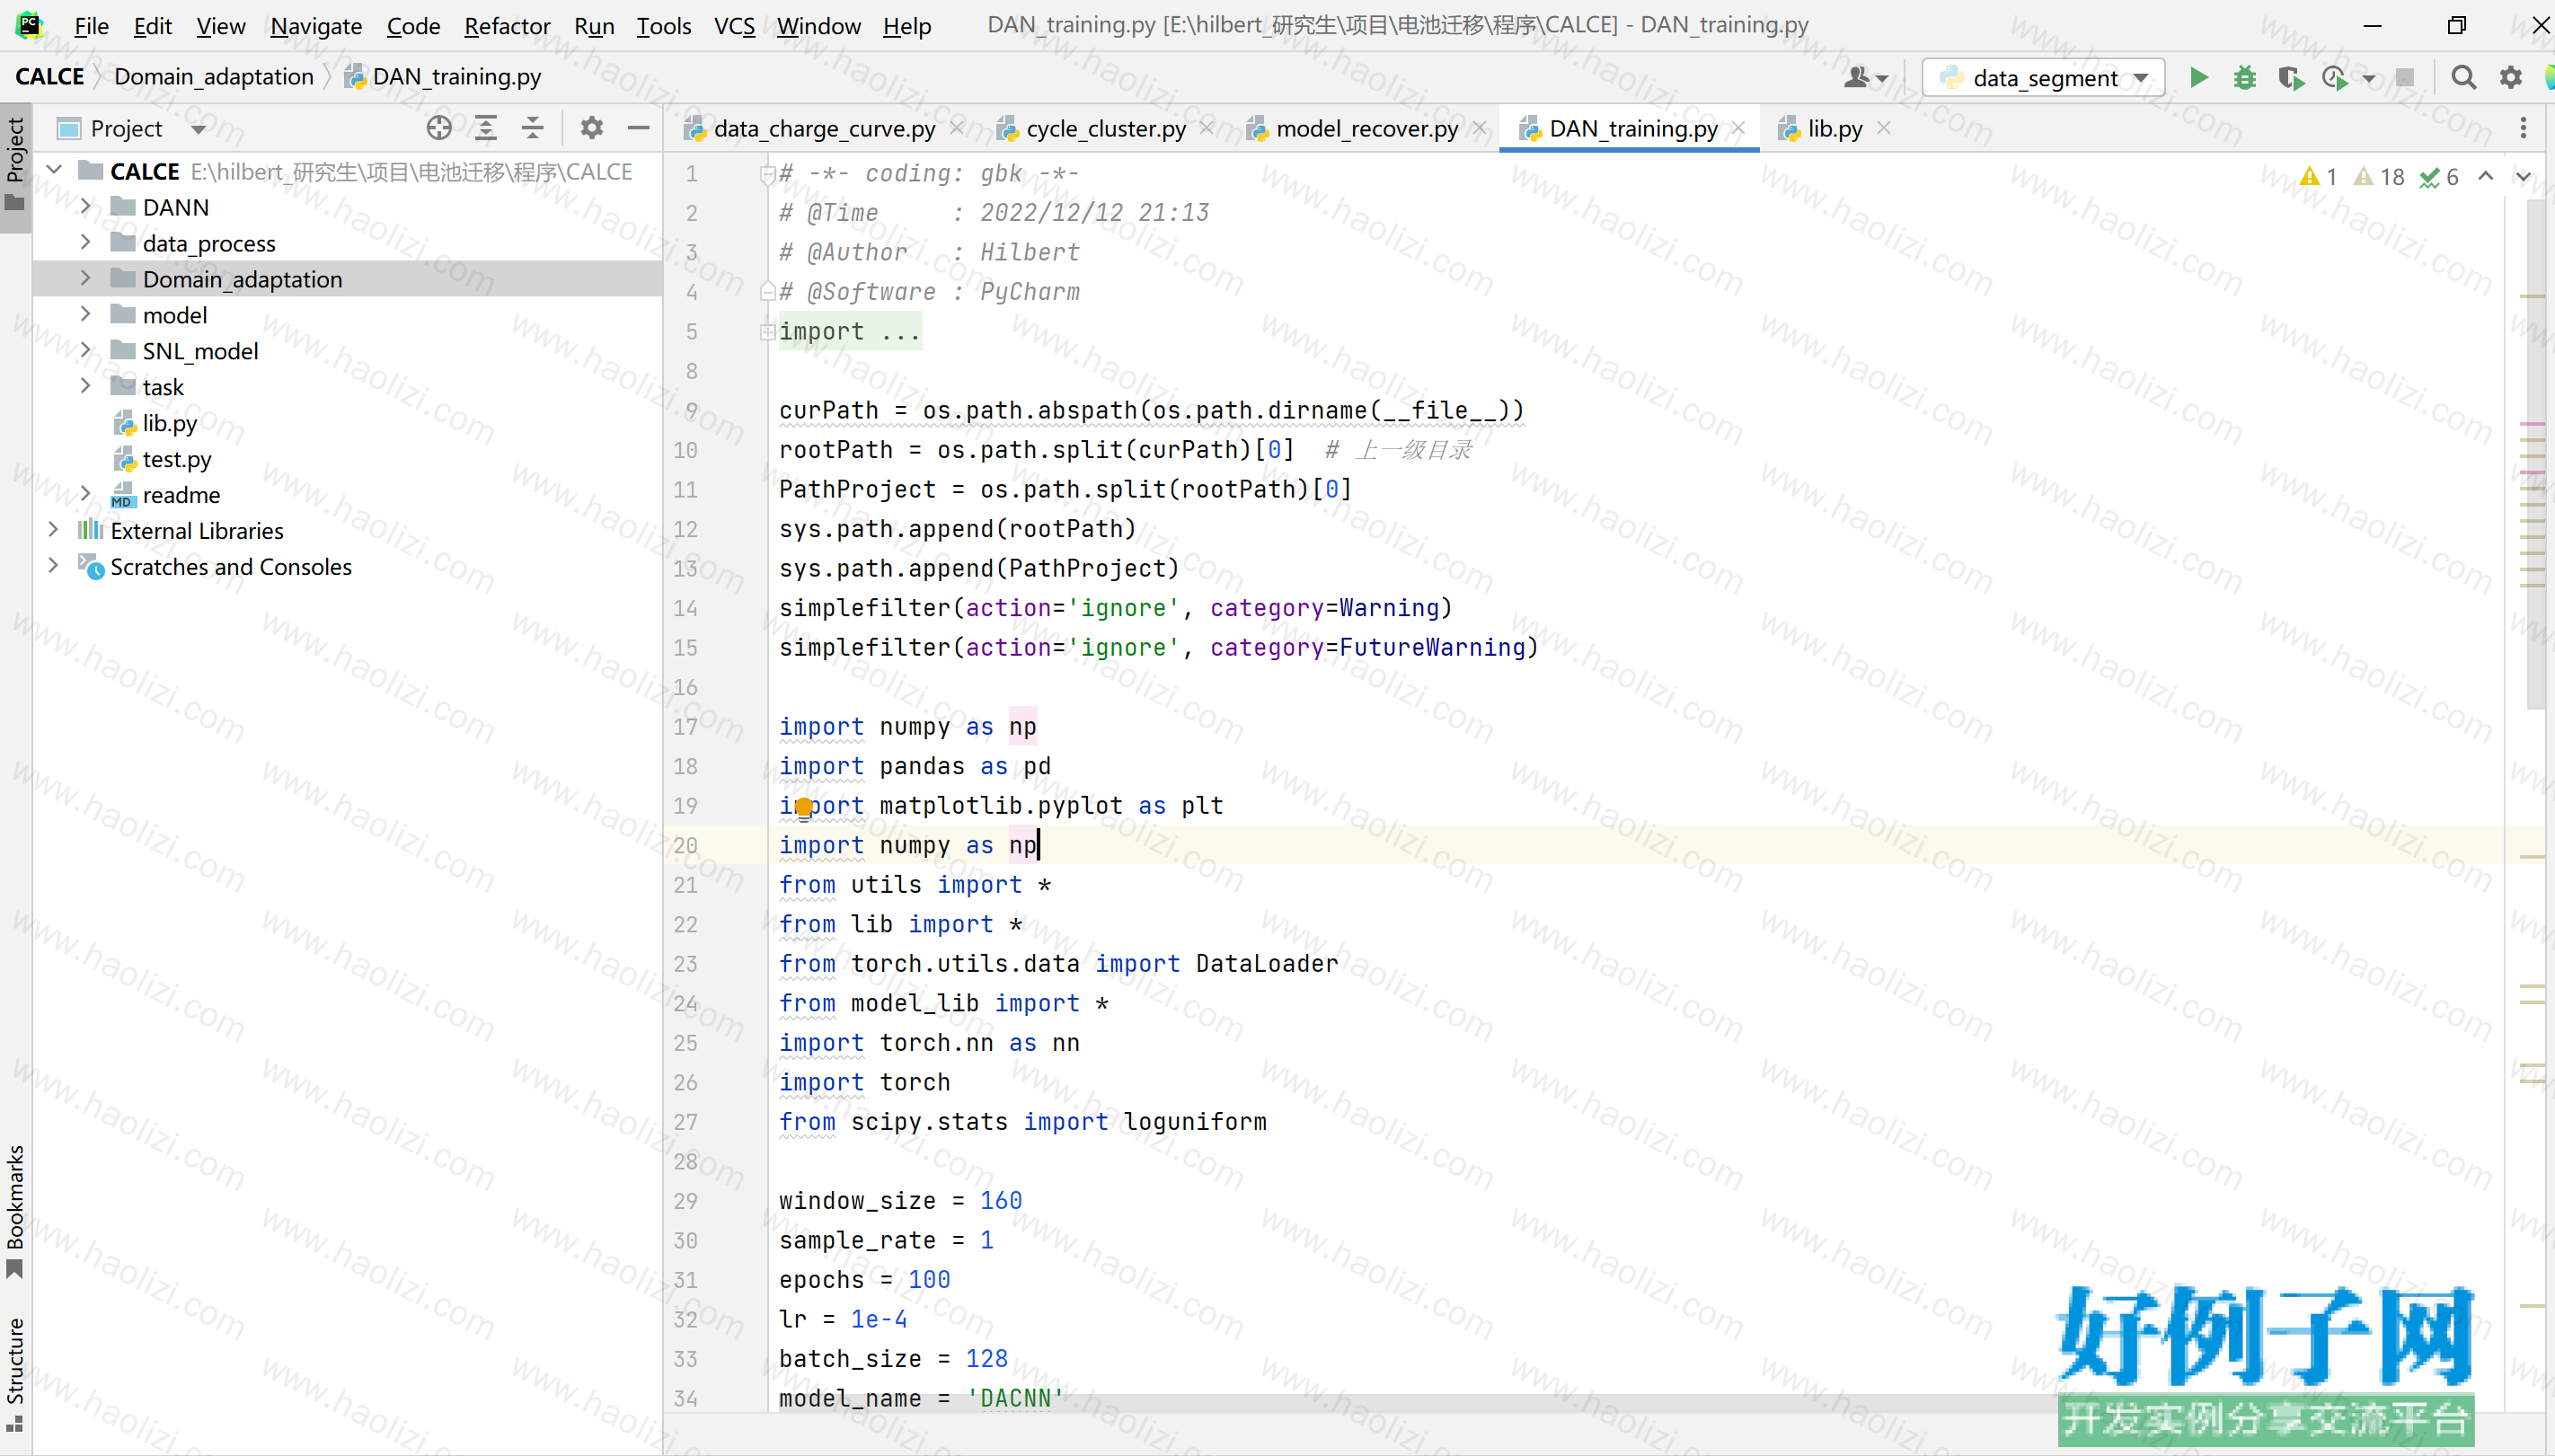Screen dimensions: 2555x1456
Task: Go to previous highlighted error arrow
Action: tap(2485, 176)
